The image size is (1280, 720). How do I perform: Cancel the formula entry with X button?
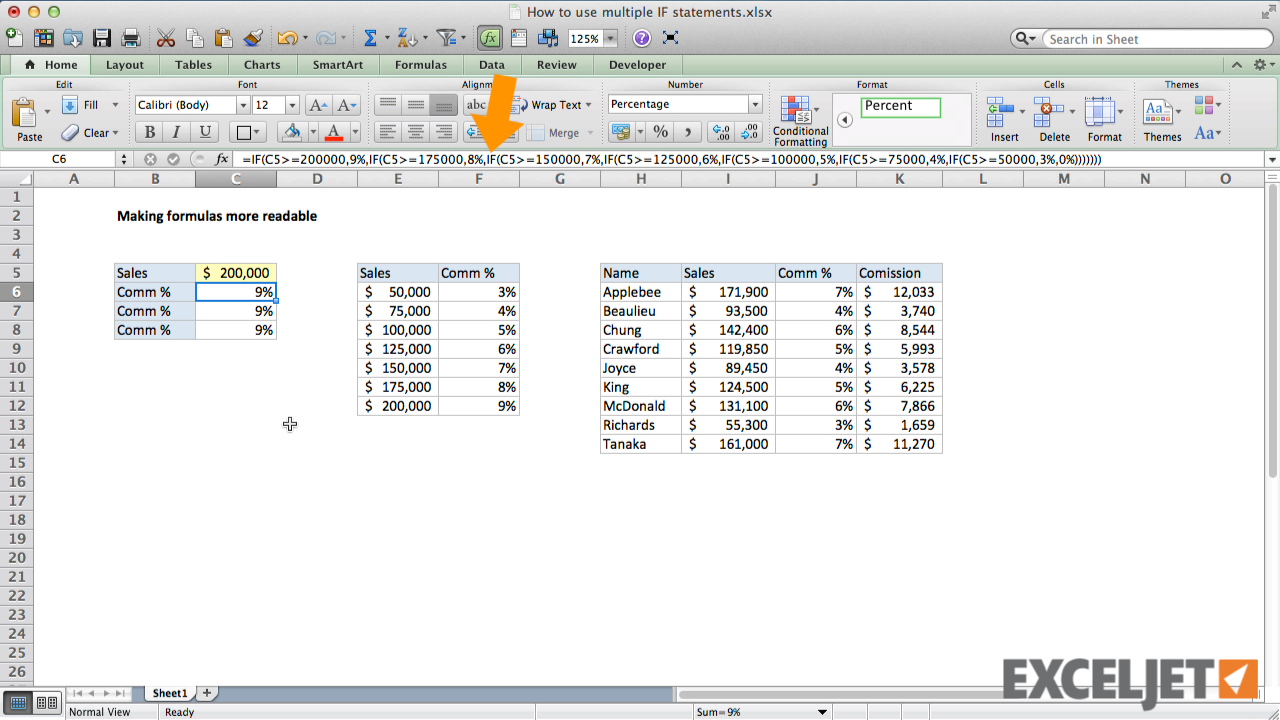(x=150, y=159)
